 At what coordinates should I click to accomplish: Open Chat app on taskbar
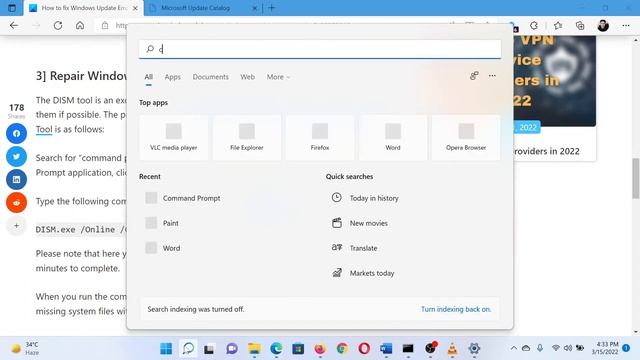(232, 349)
